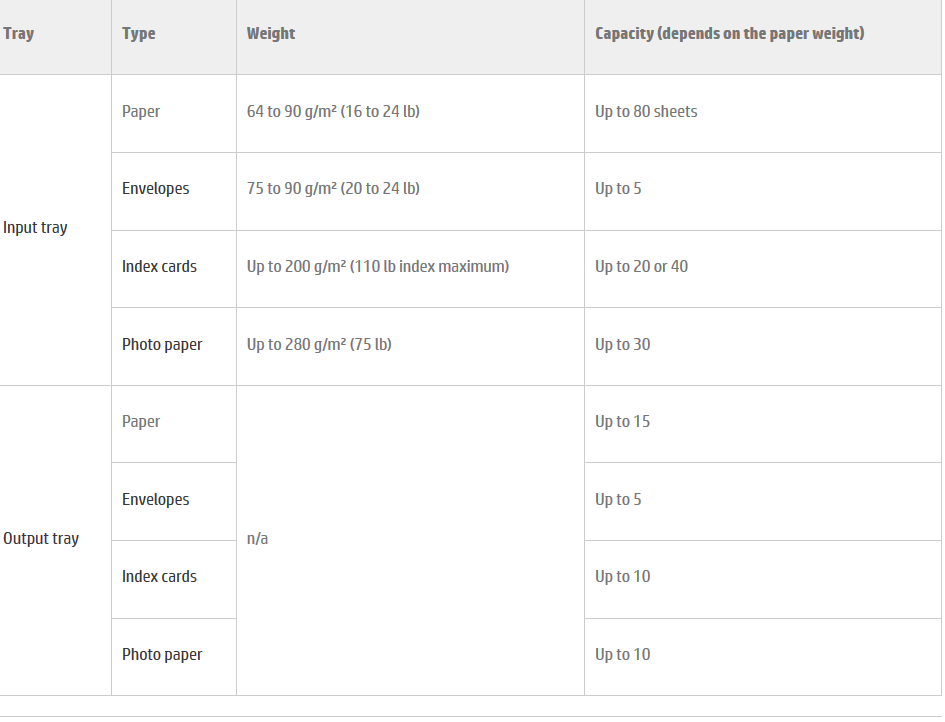
Task: Select "Index cards" in the Input tray section
Action: point(160,267)
